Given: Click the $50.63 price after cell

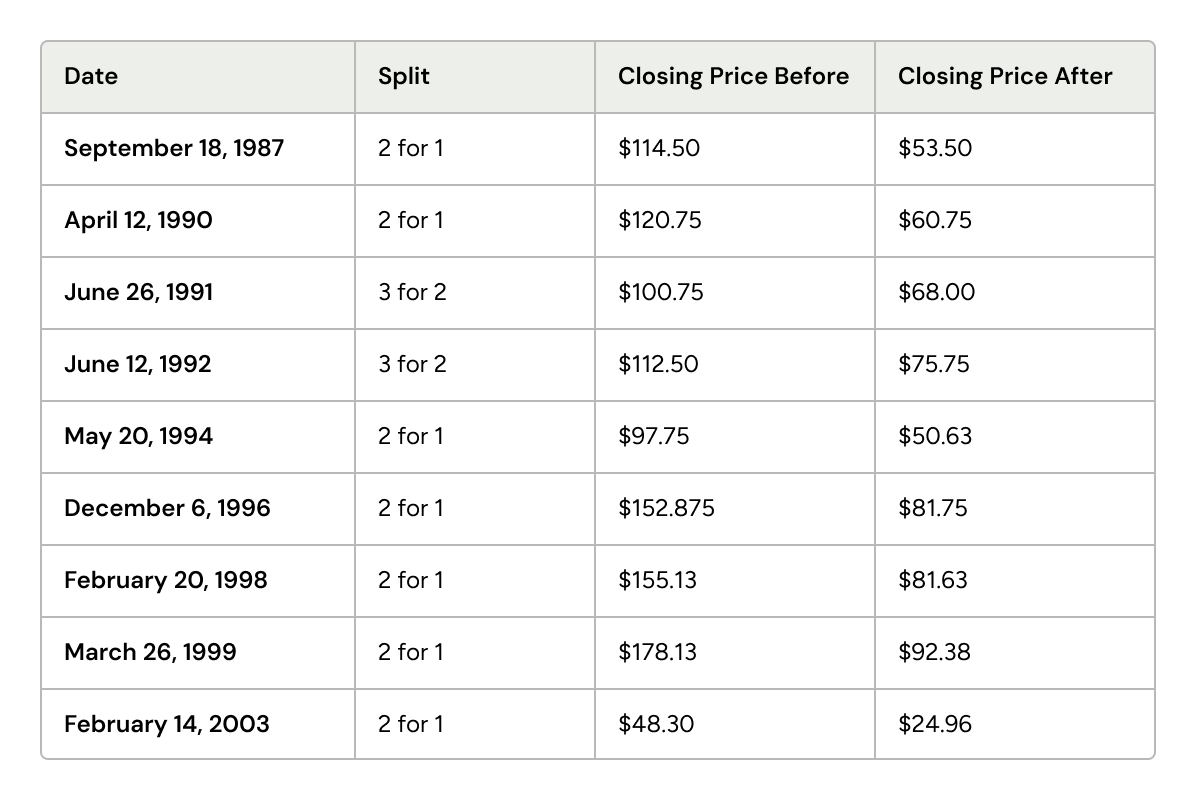Looking at the screenshot, I should click(934, 436).
